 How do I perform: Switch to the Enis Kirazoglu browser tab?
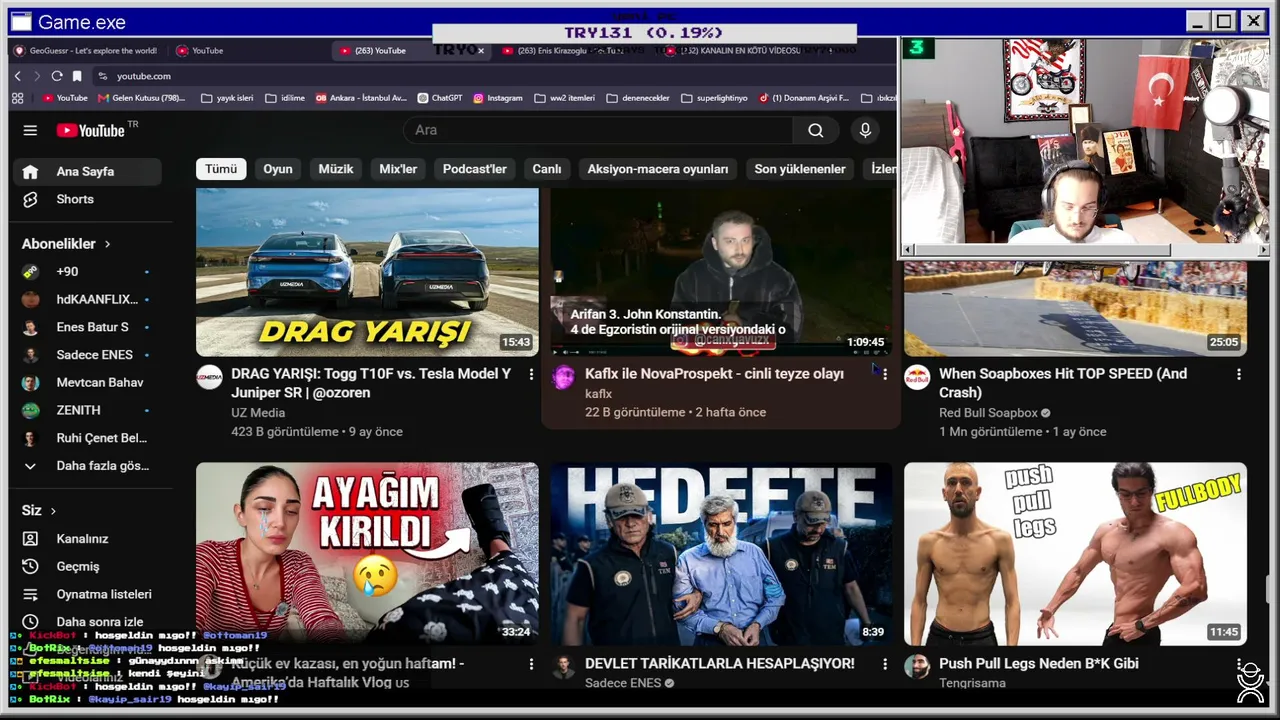[x=570, y=51]
